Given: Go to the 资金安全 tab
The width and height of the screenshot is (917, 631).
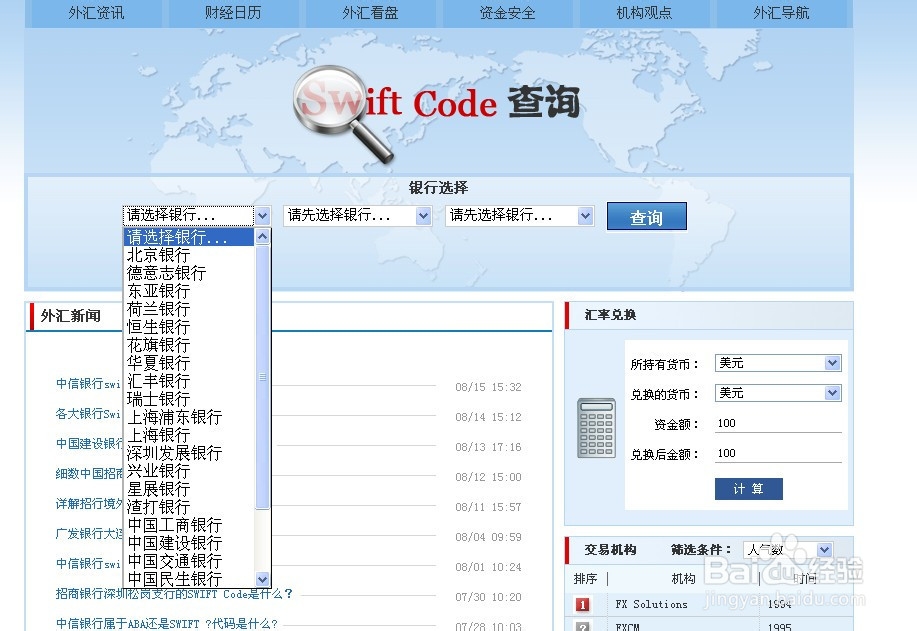Looking at the screenshot, I should click(x=507, y=13).
